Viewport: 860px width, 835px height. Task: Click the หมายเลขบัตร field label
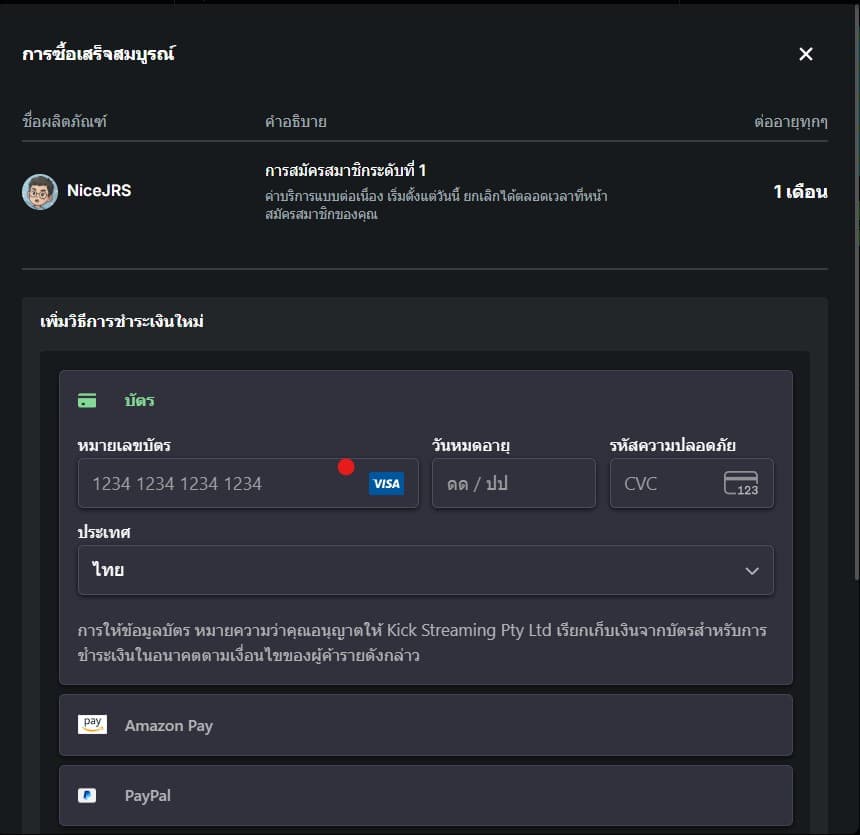[x=124, y=445]
